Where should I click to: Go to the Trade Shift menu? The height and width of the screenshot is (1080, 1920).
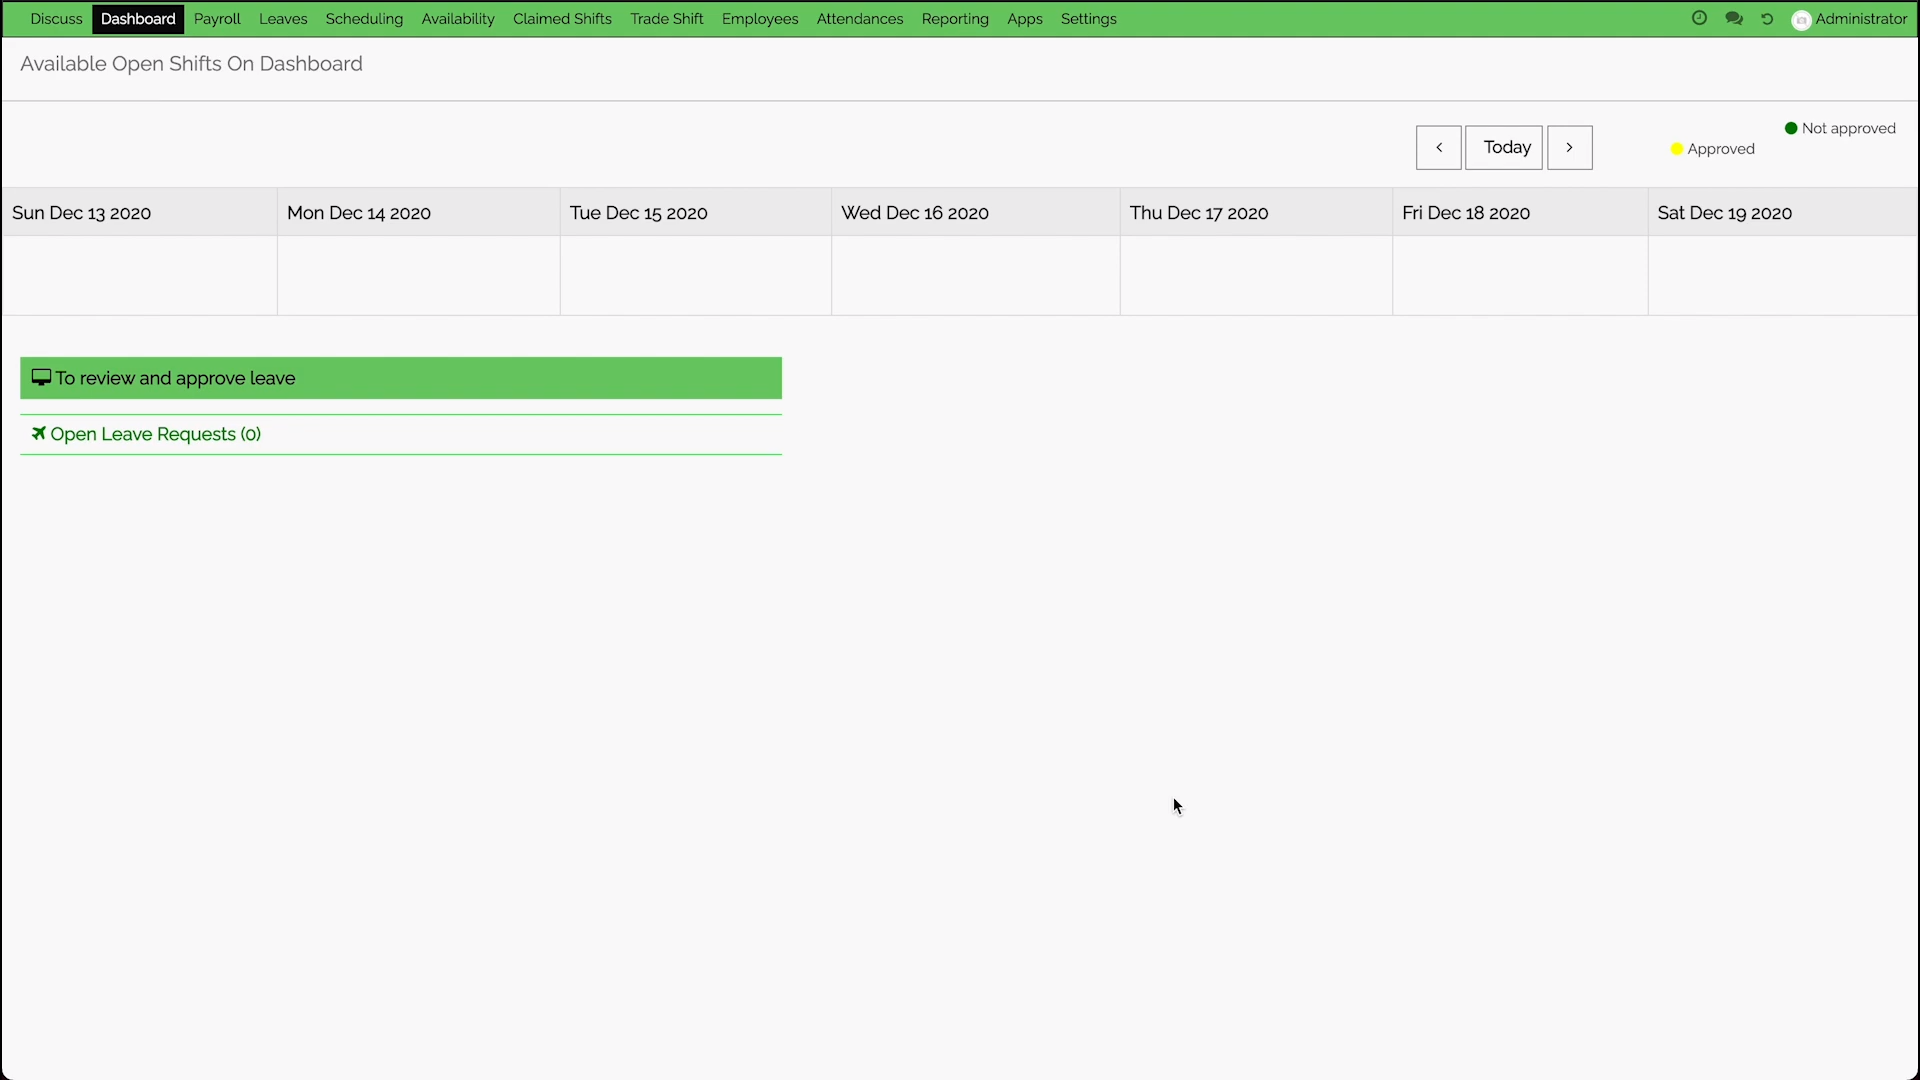click(x=666, y=19)
